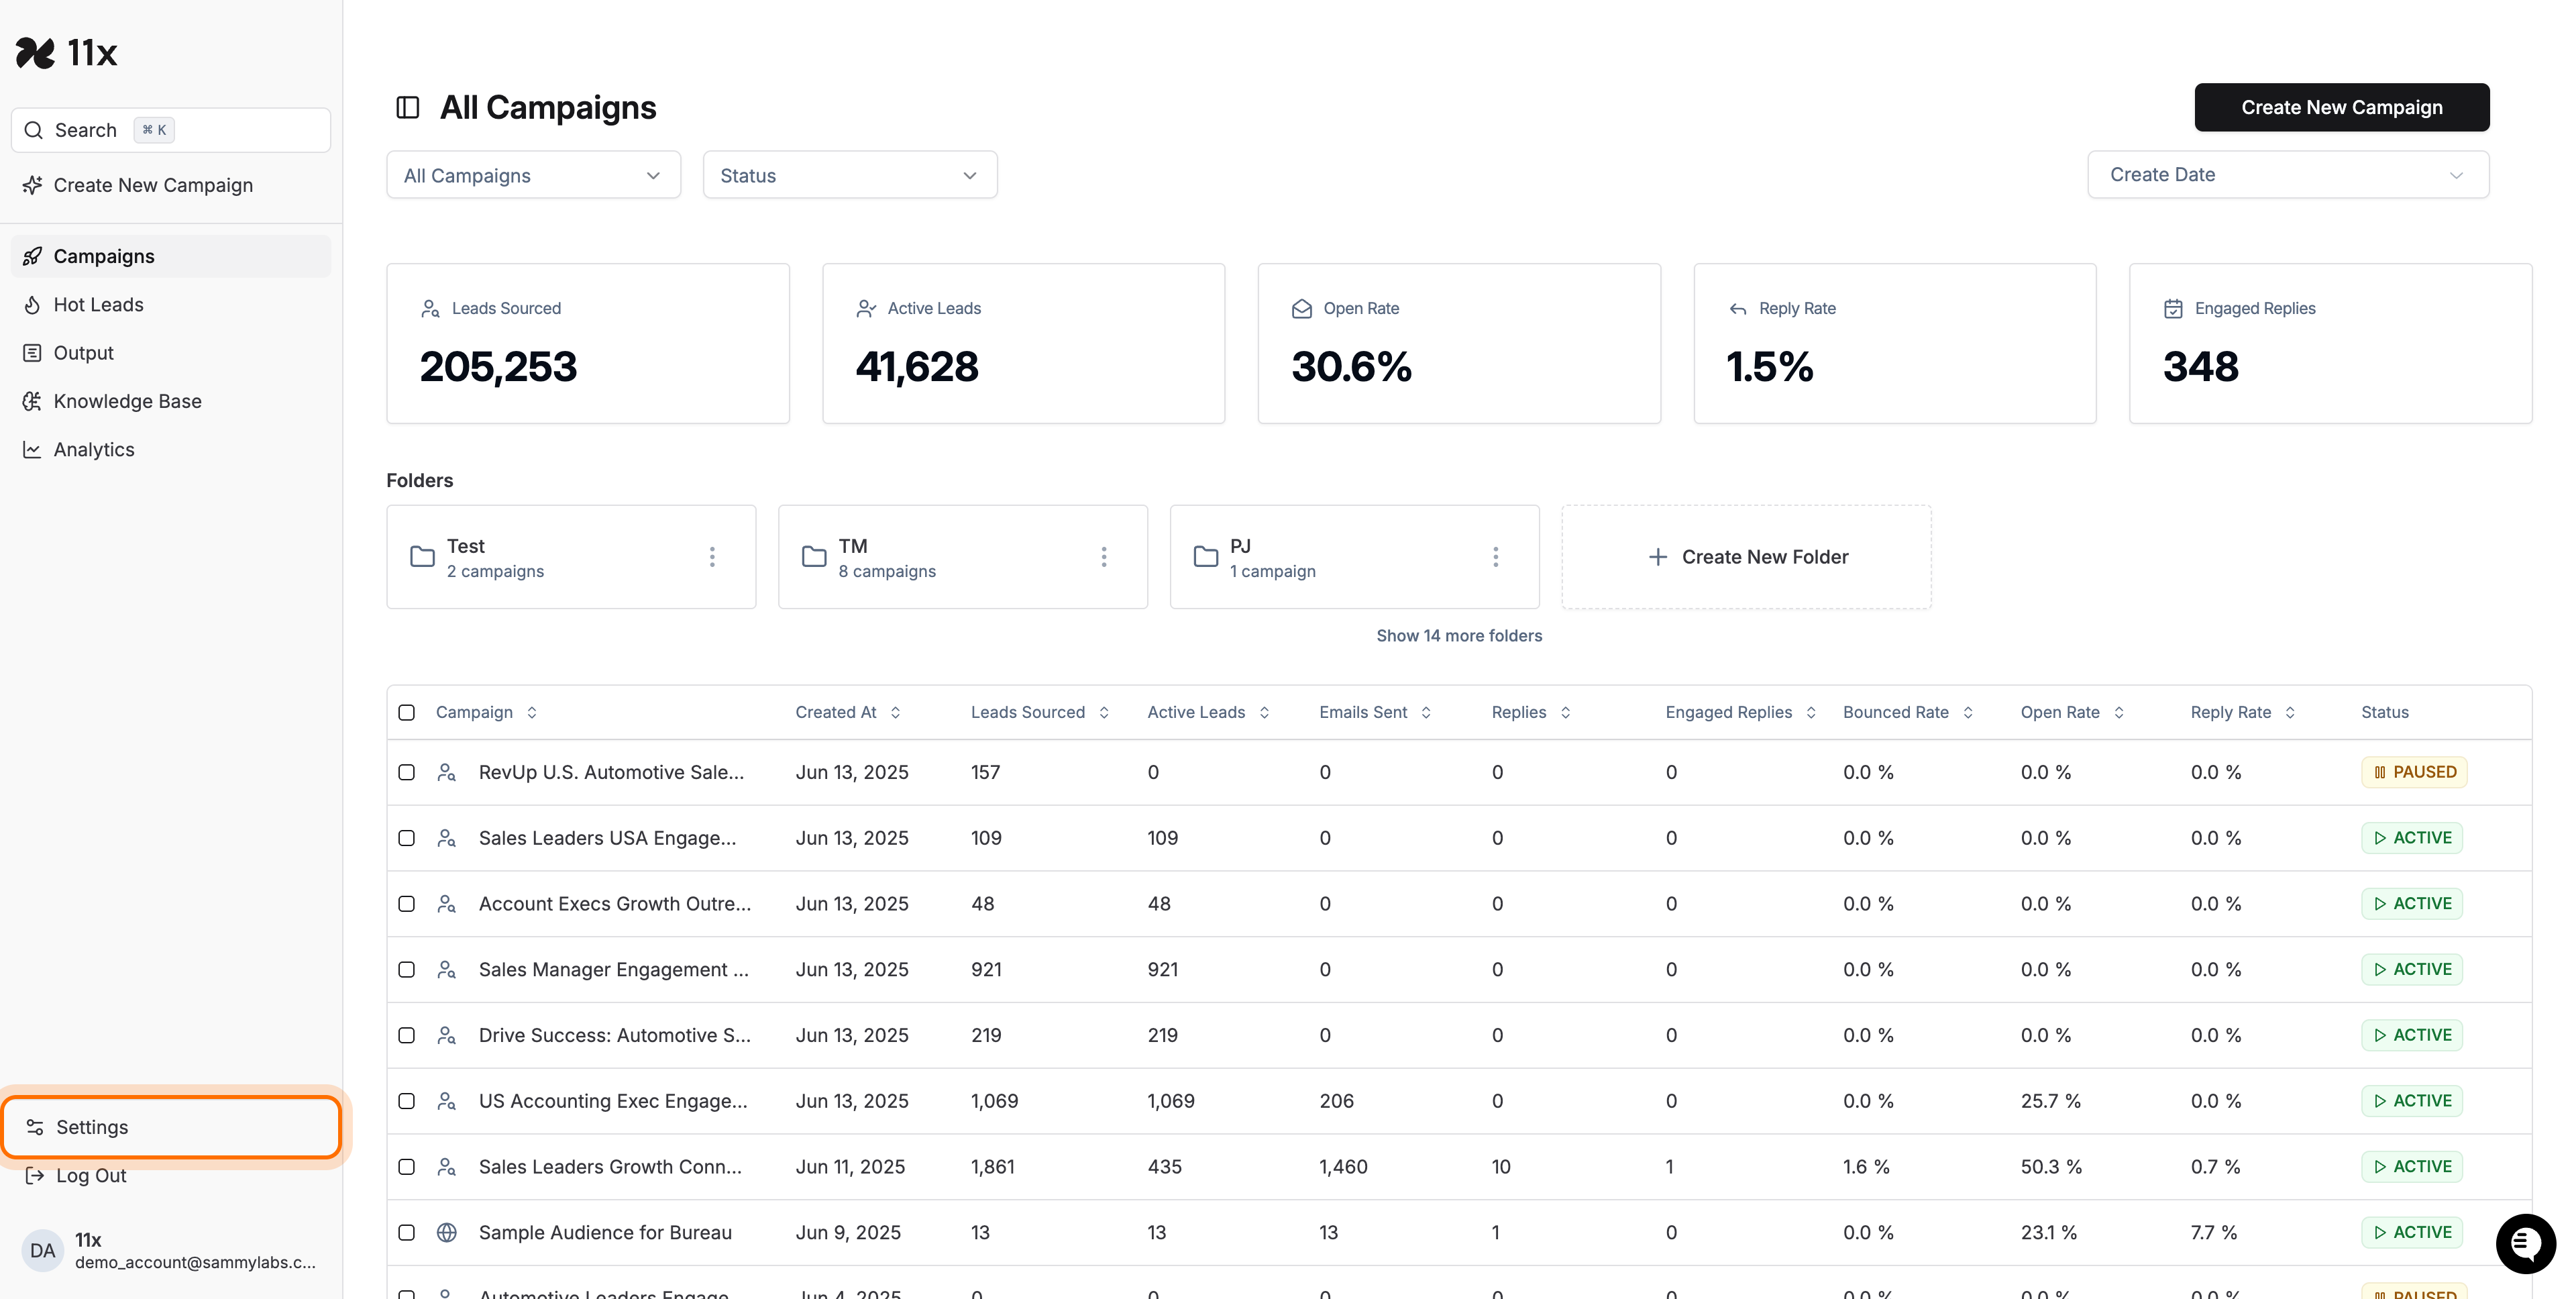Toggle sidebar panel icon beside All Campaigns
The width and height of the screenshot is (2576, 1299).
tap(407, 107)
